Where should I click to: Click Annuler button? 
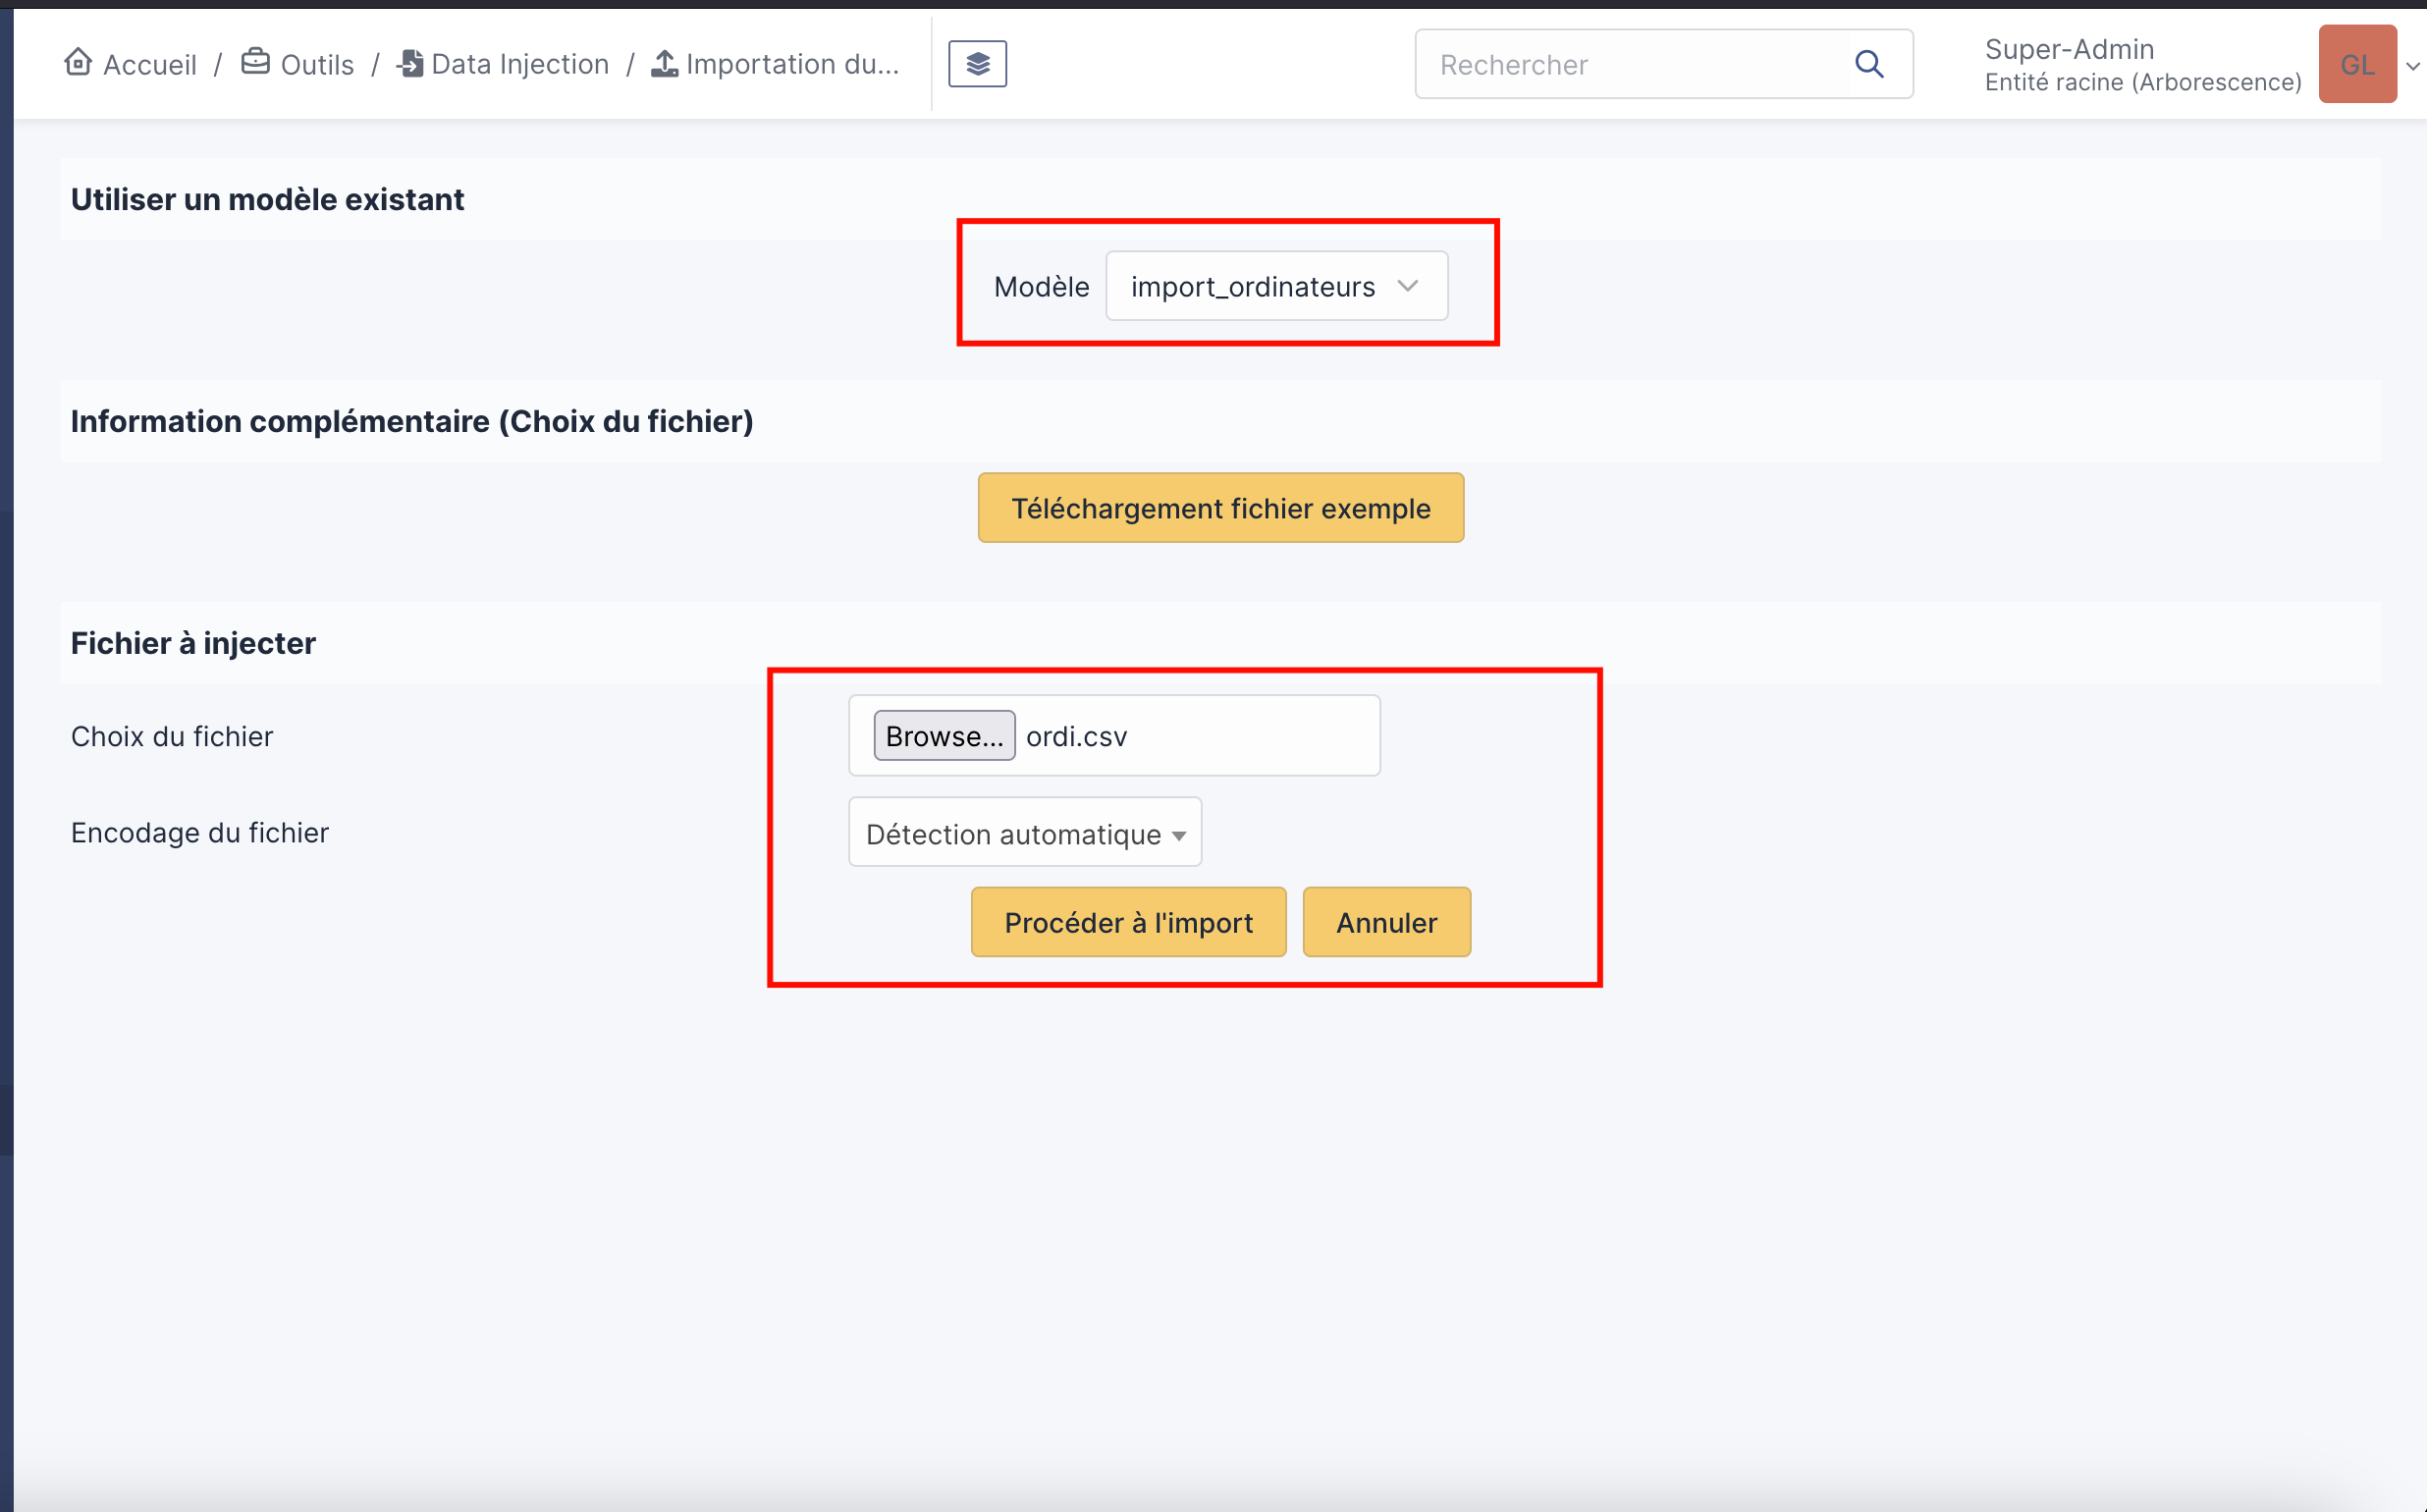point(1386,922)
